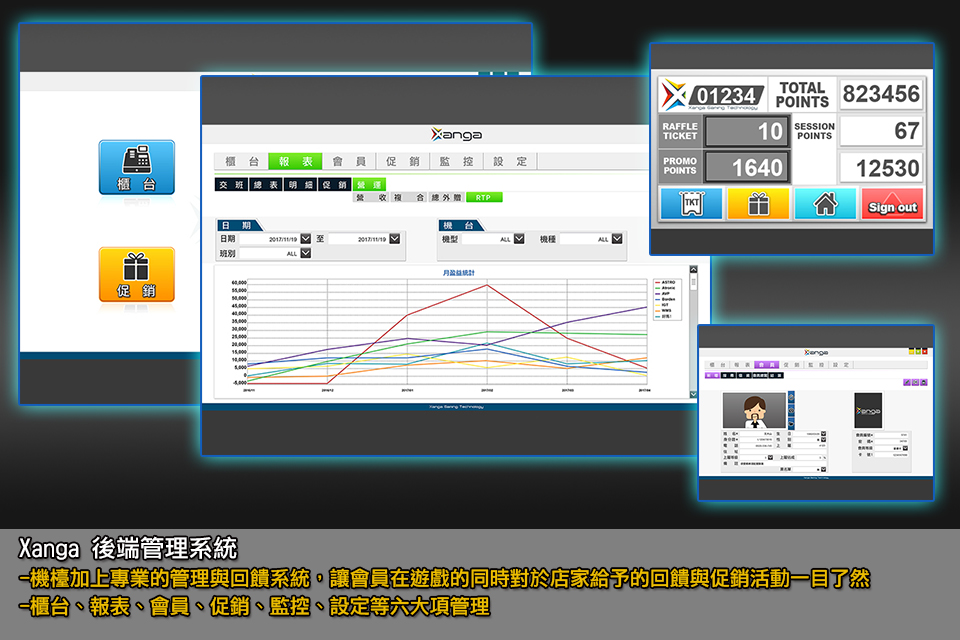
Task: Open the 總表 sub-tab
Action: (266, 184)
